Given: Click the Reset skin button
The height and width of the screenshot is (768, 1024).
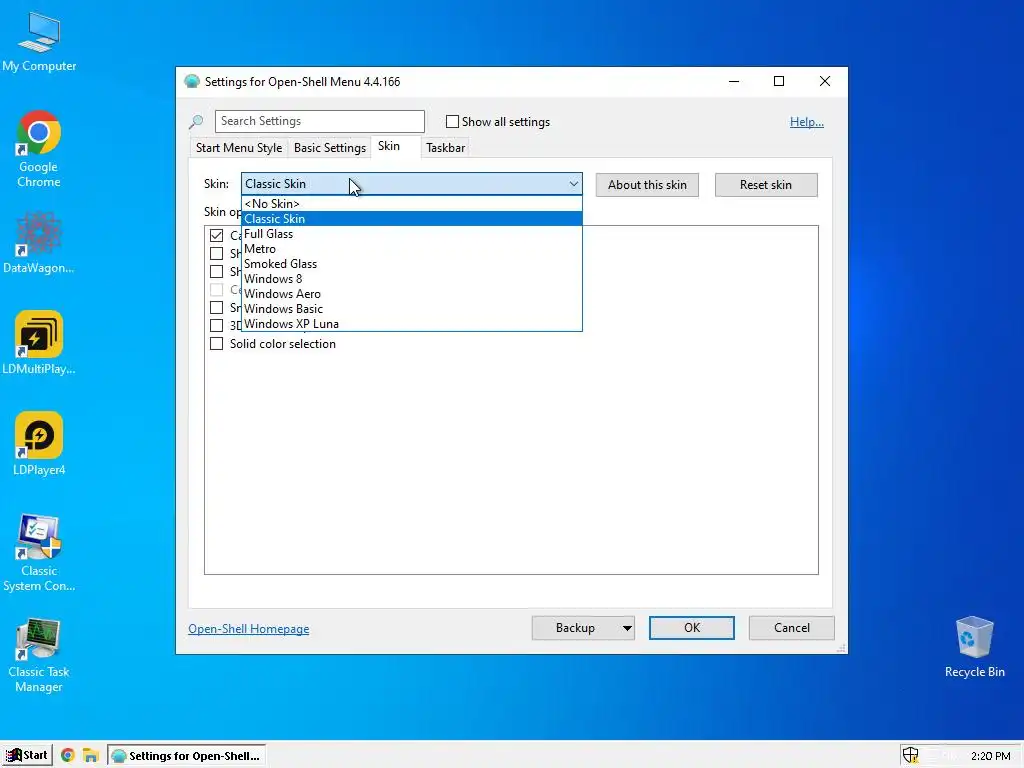Looking at the screenshot, I should [766, 185].
